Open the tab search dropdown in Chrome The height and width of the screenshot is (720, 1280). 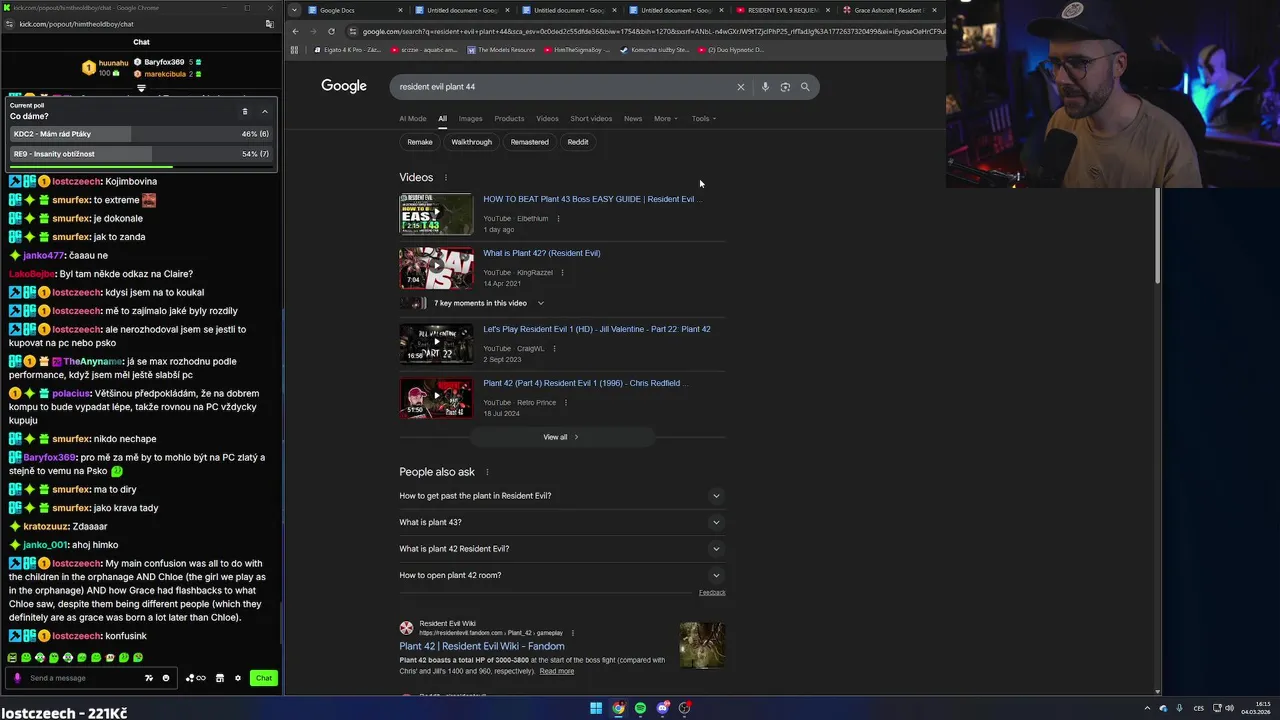[293, 10]
